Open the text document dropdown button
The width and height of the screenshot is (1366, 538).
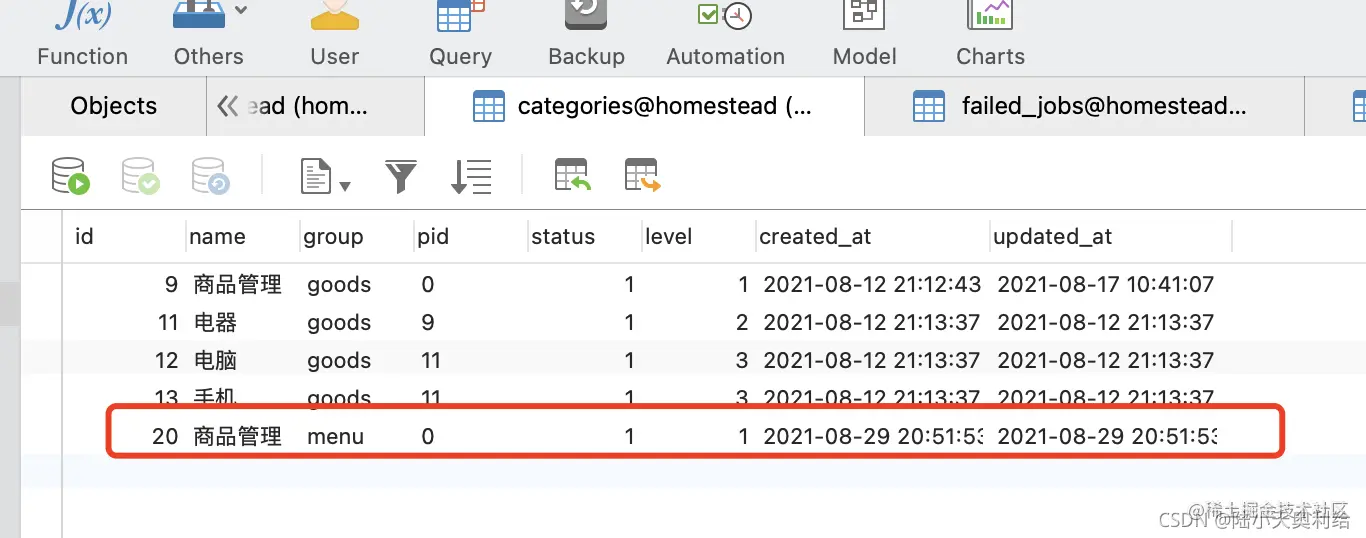pyautogui.click(x=325, y=177)
